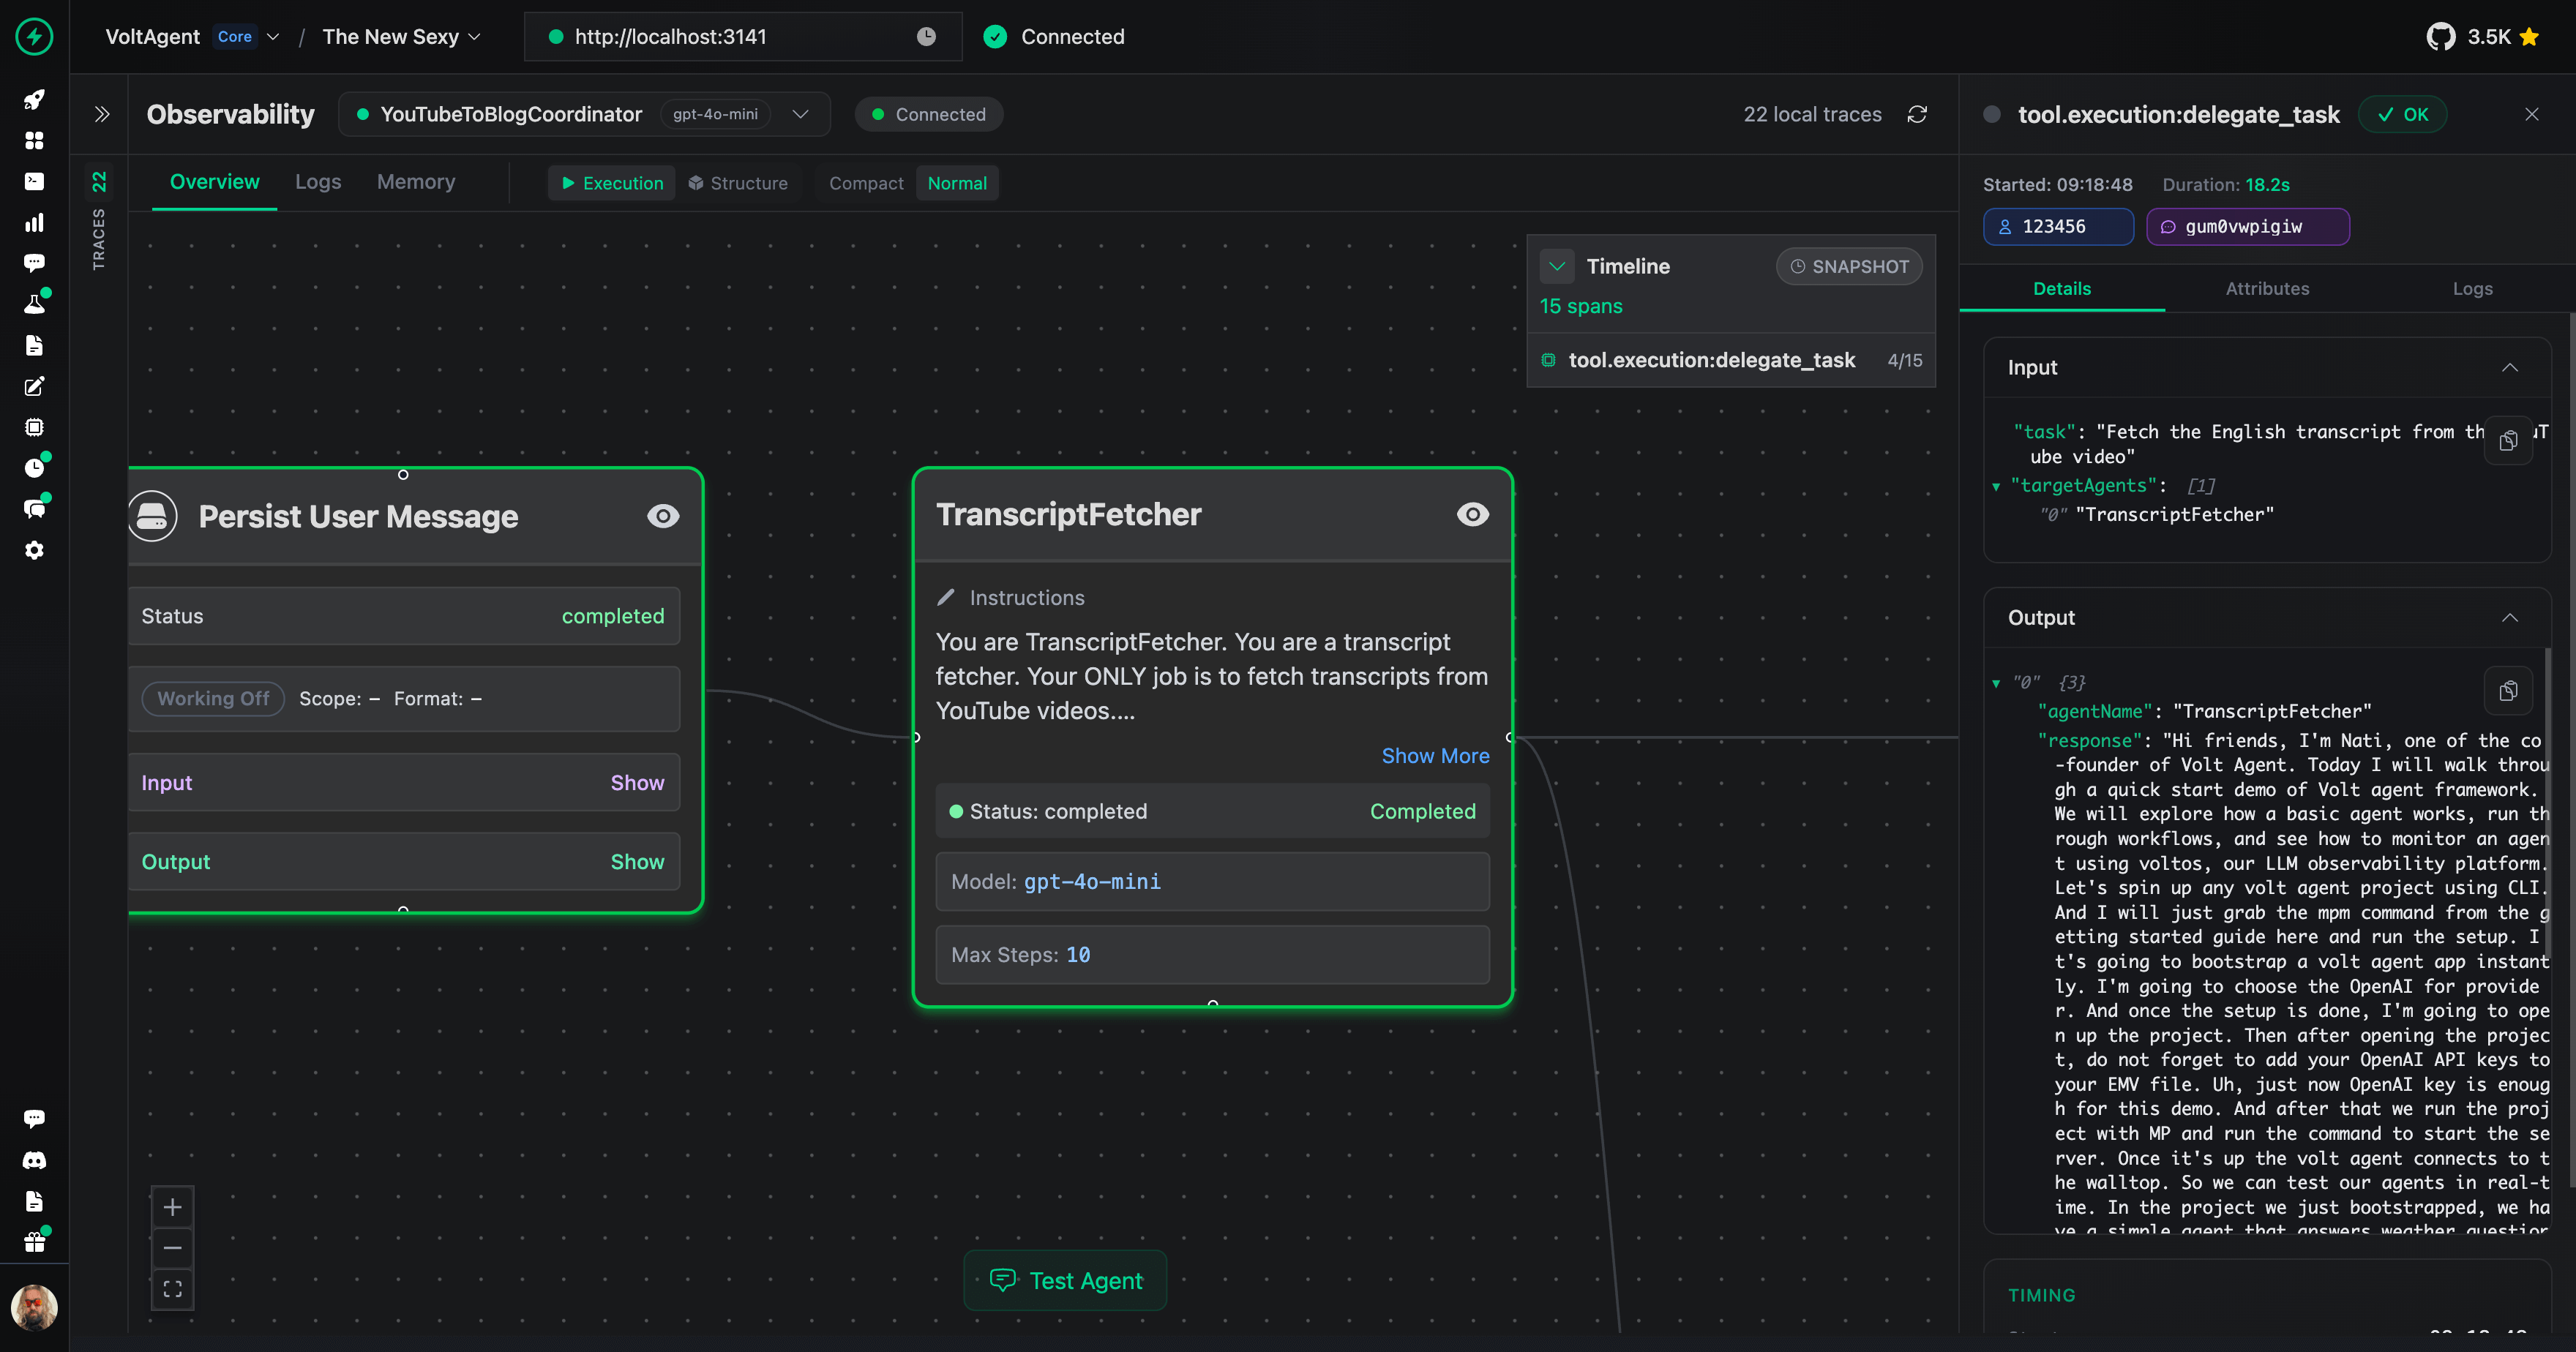
Task: Open the Discord icon in sidebar
Action: pyautogui.click(x=34, y=1160)
